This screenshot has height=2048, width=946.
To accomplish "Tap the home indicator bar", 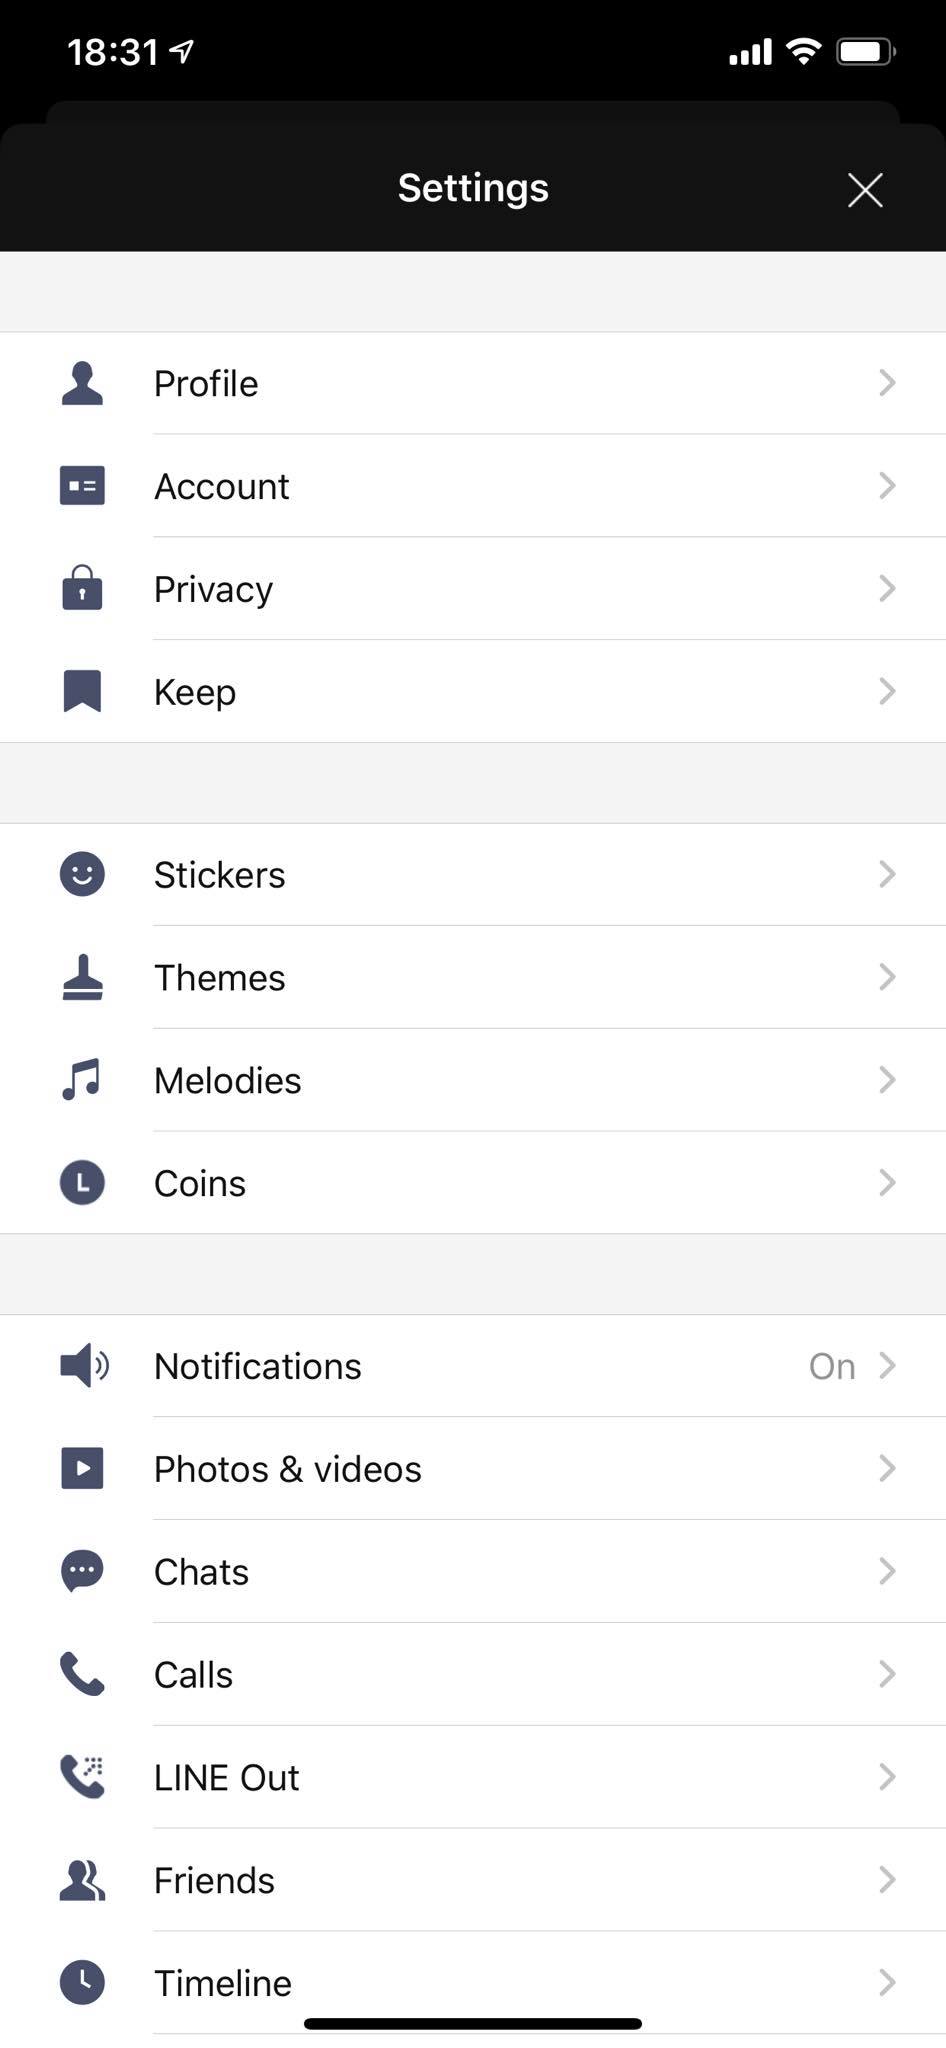I will click(472, 2024).
